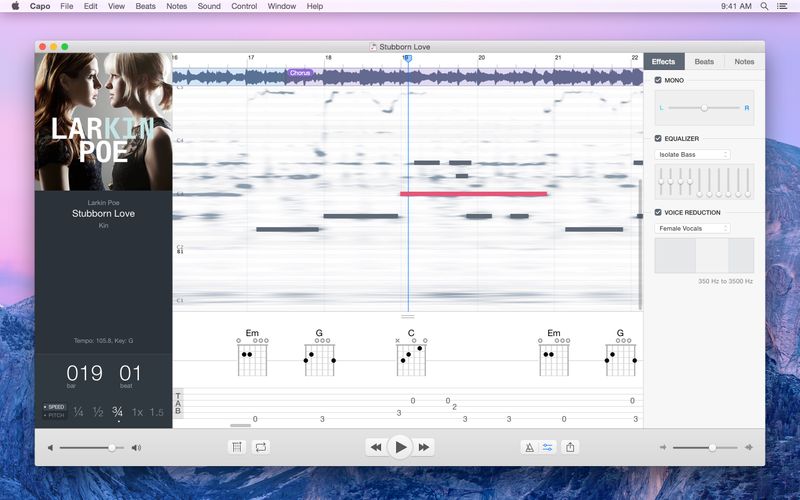Set speed to ½

coord(98,412)
